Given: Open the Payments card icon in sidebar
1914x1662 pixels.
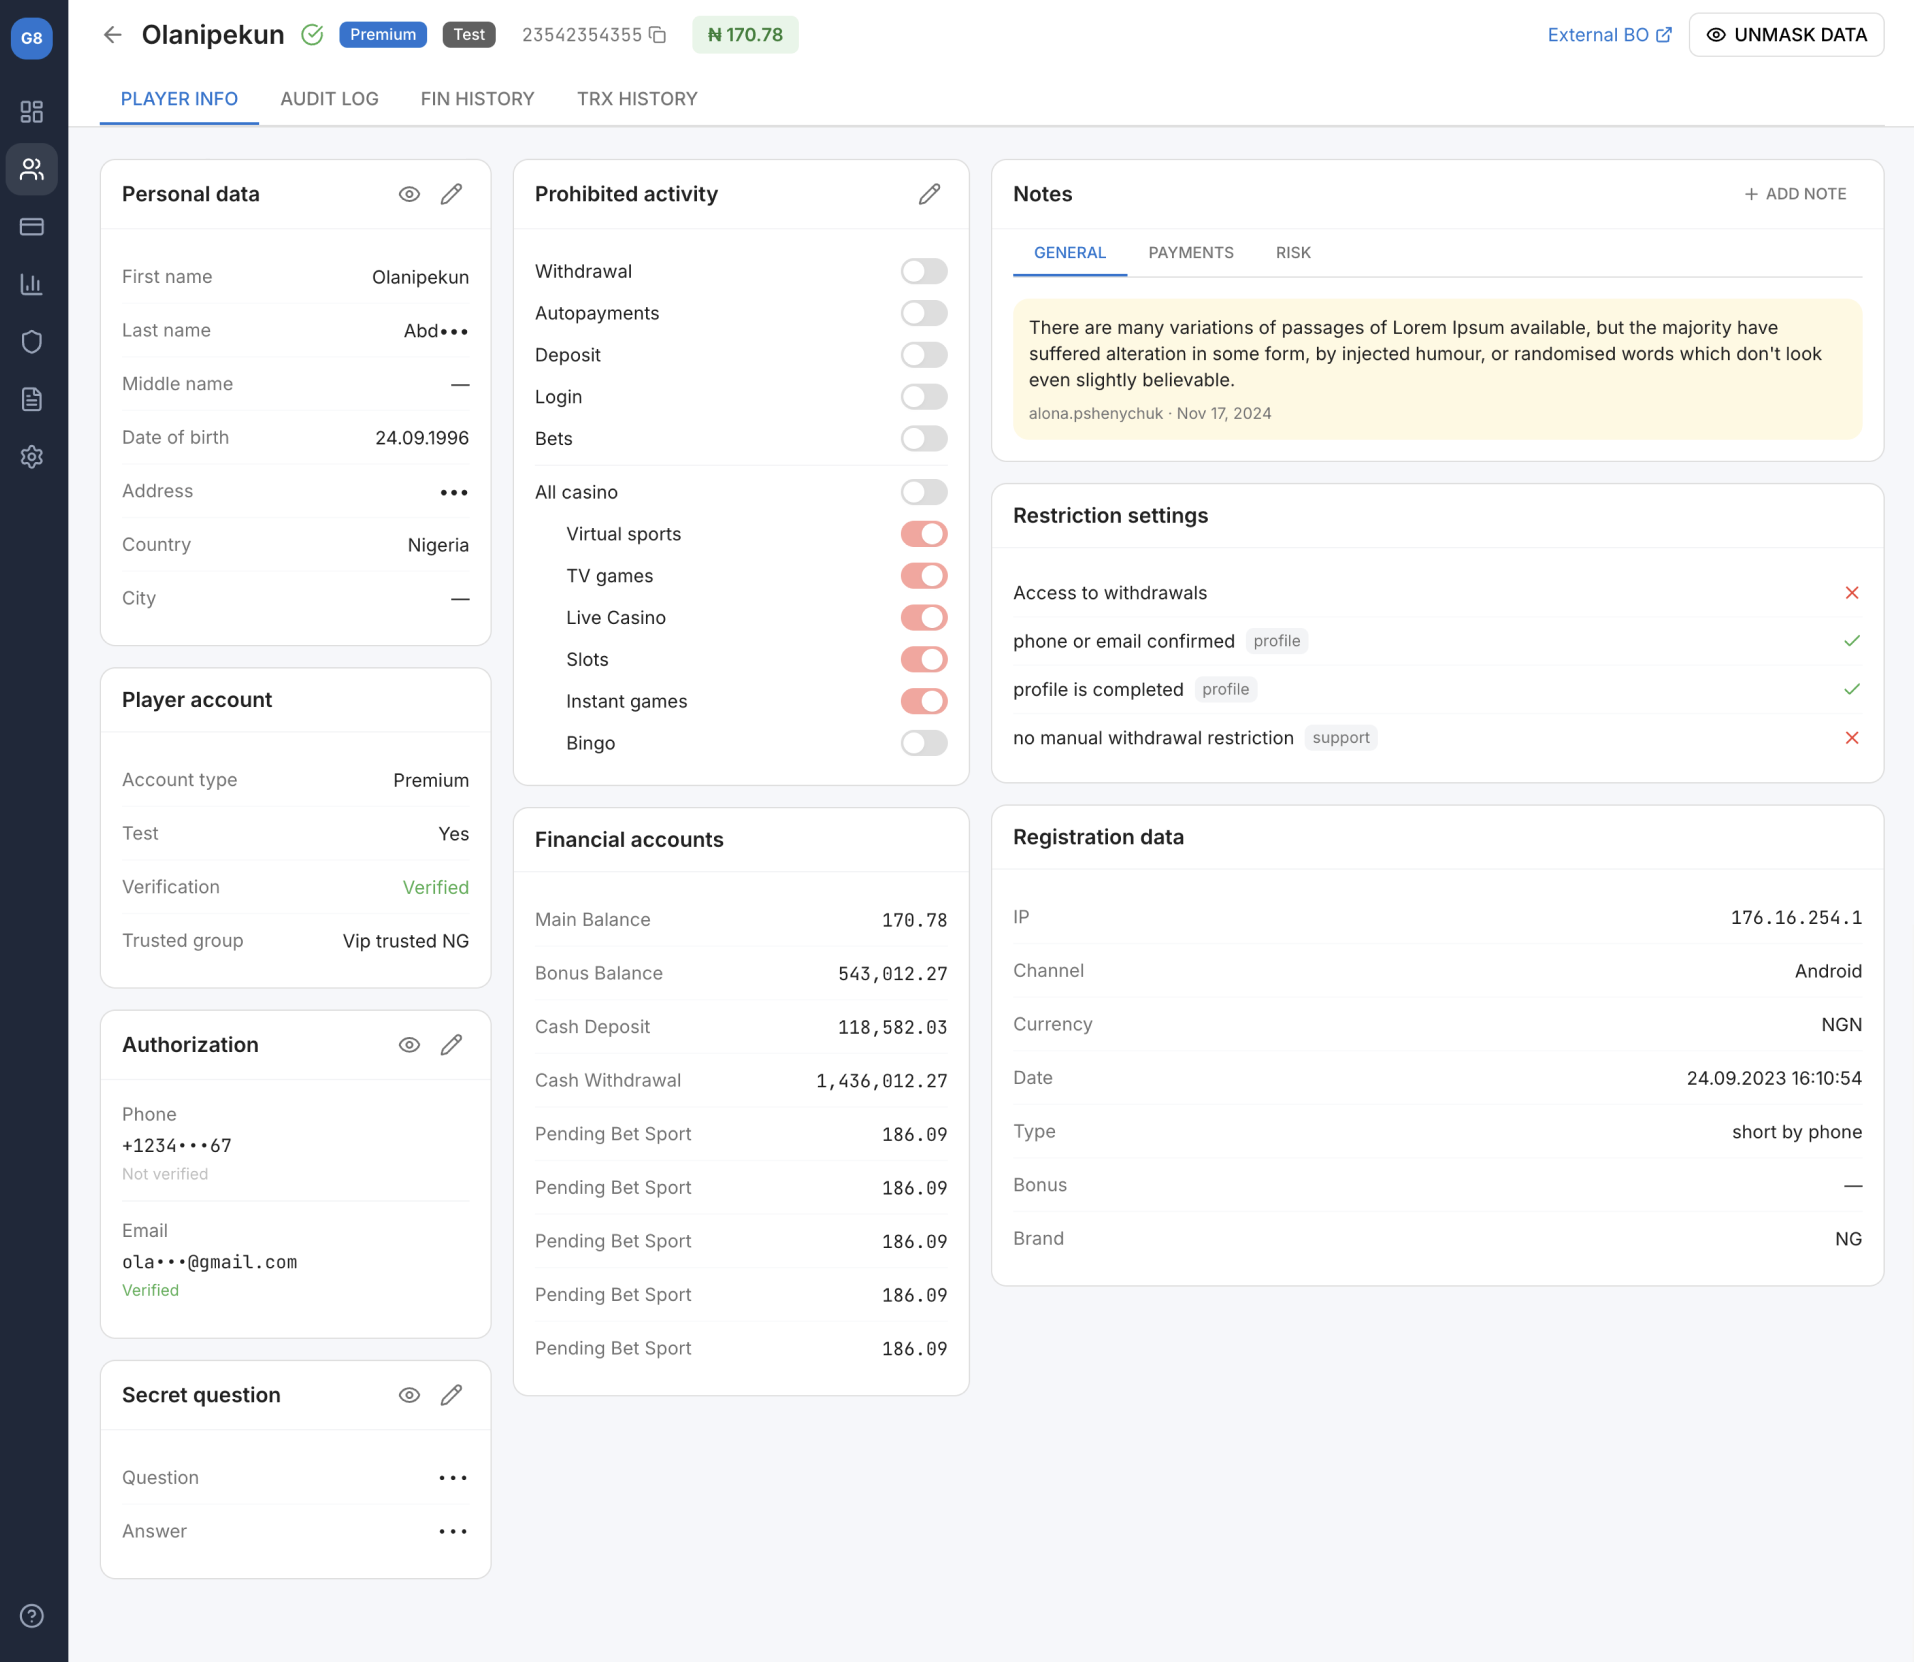Looking at the screenshot, I should 32,227.
